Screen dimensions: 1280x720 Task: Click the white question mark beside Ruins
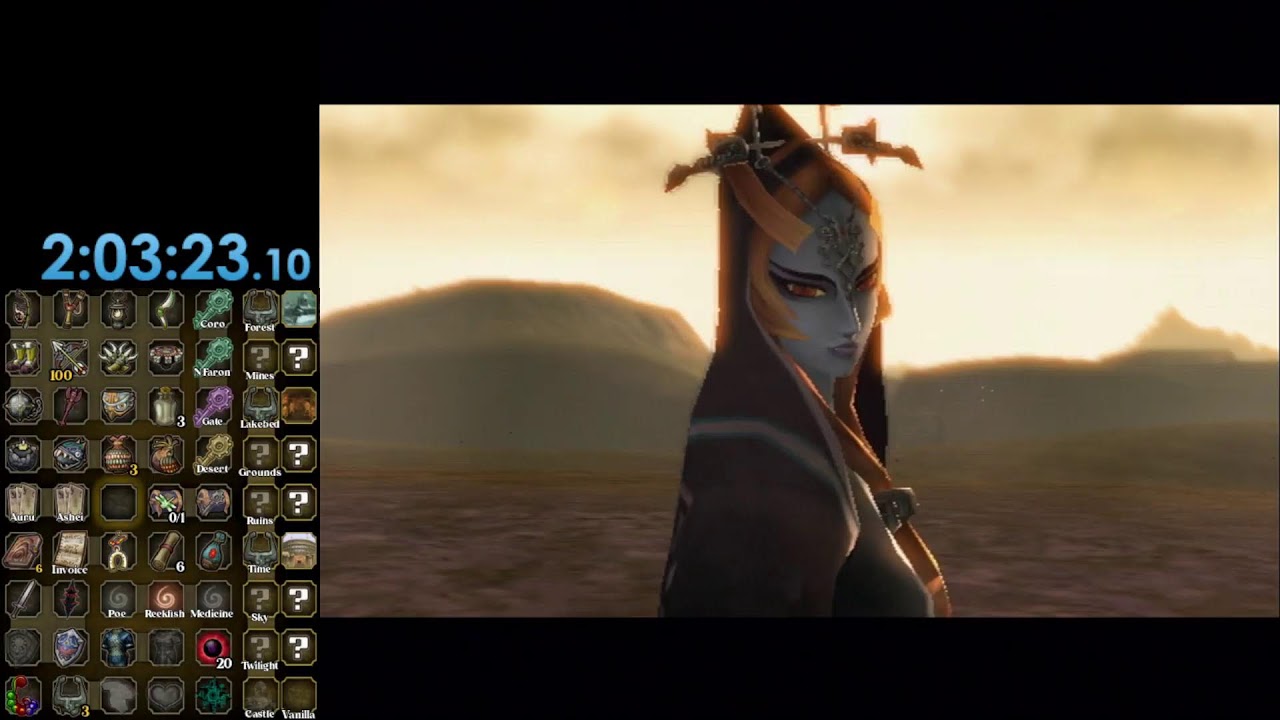click(x=298, y=502)
